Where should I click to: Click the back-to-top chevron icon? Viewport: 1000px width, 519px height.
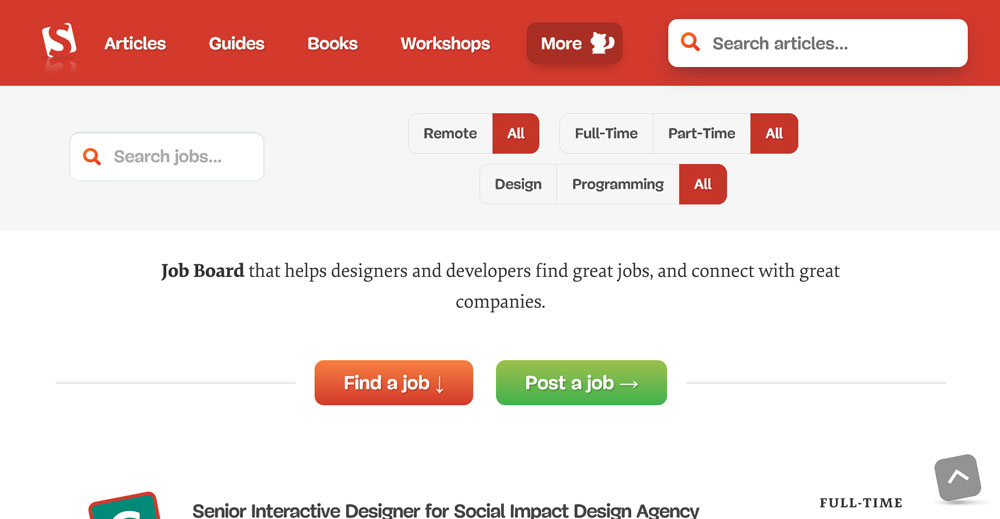[x=957, y=477]
